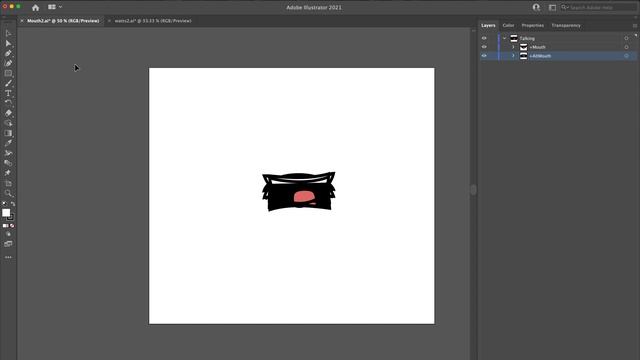Select the Puppet Warp pin tool

(x=8, y=173)
